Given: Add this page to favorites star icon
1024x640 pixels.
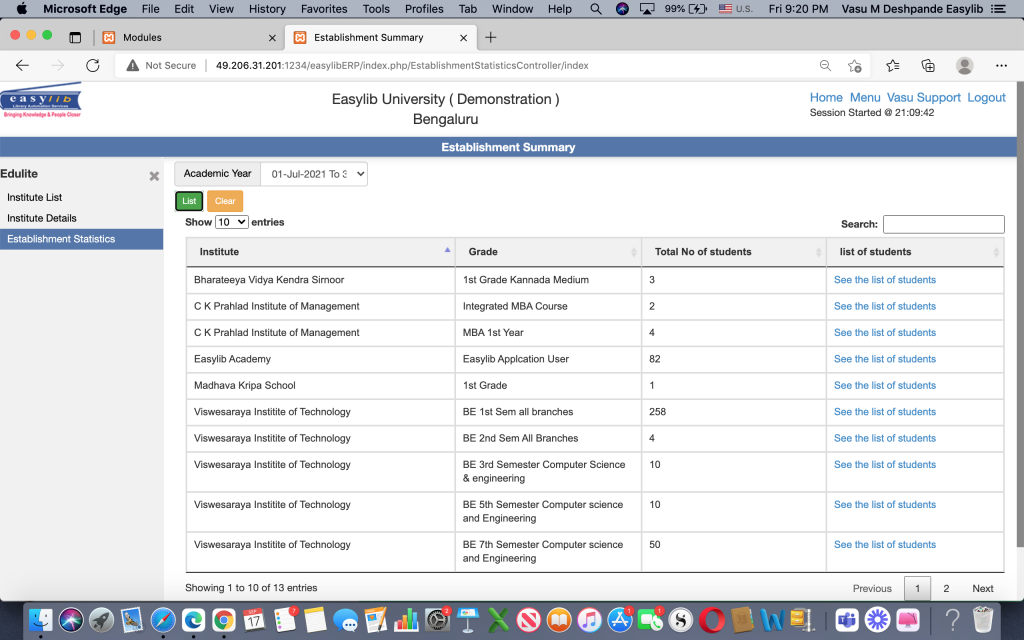Looking at the screenshot, I should [854, 65].
